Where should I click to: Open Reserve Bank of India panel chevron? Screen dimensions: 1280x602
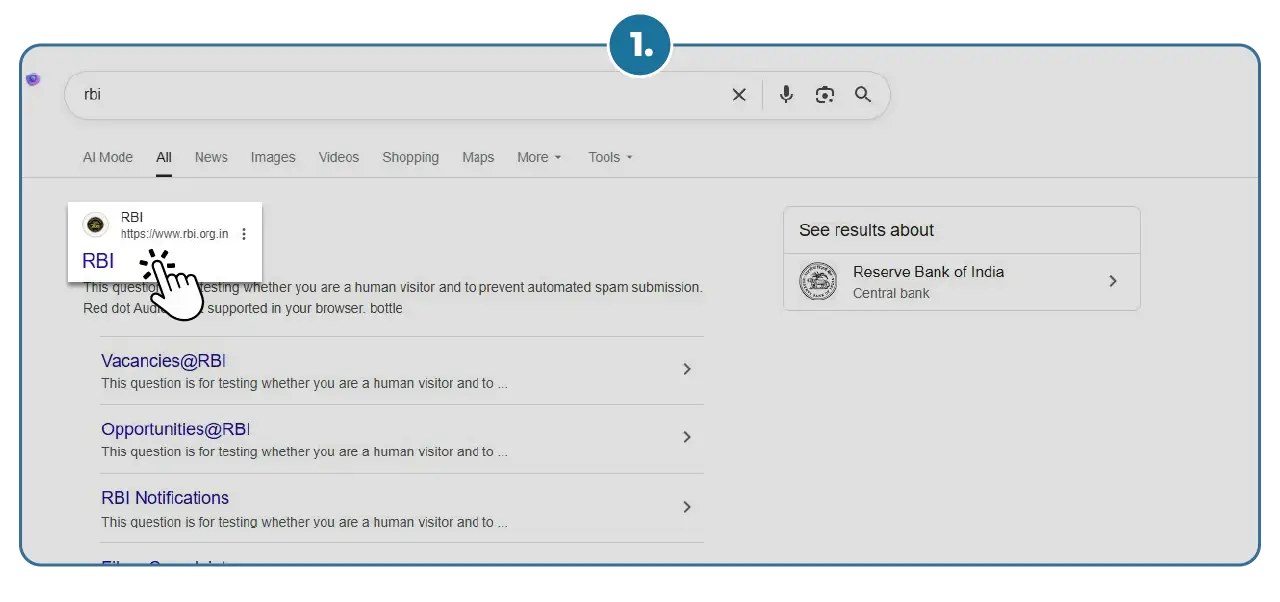tap(1113, 282)
